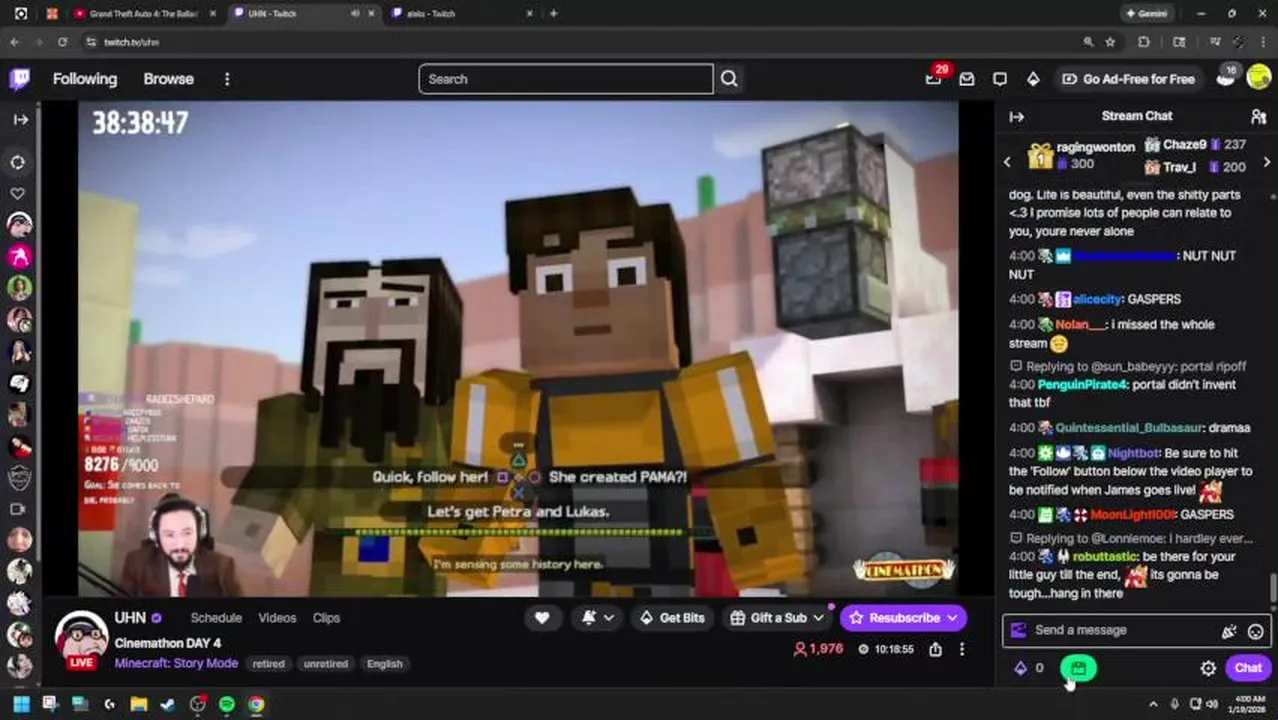Open the UHN channel avatar
Viewport: 1278px width, 720px height.
[x=81, y=639]
